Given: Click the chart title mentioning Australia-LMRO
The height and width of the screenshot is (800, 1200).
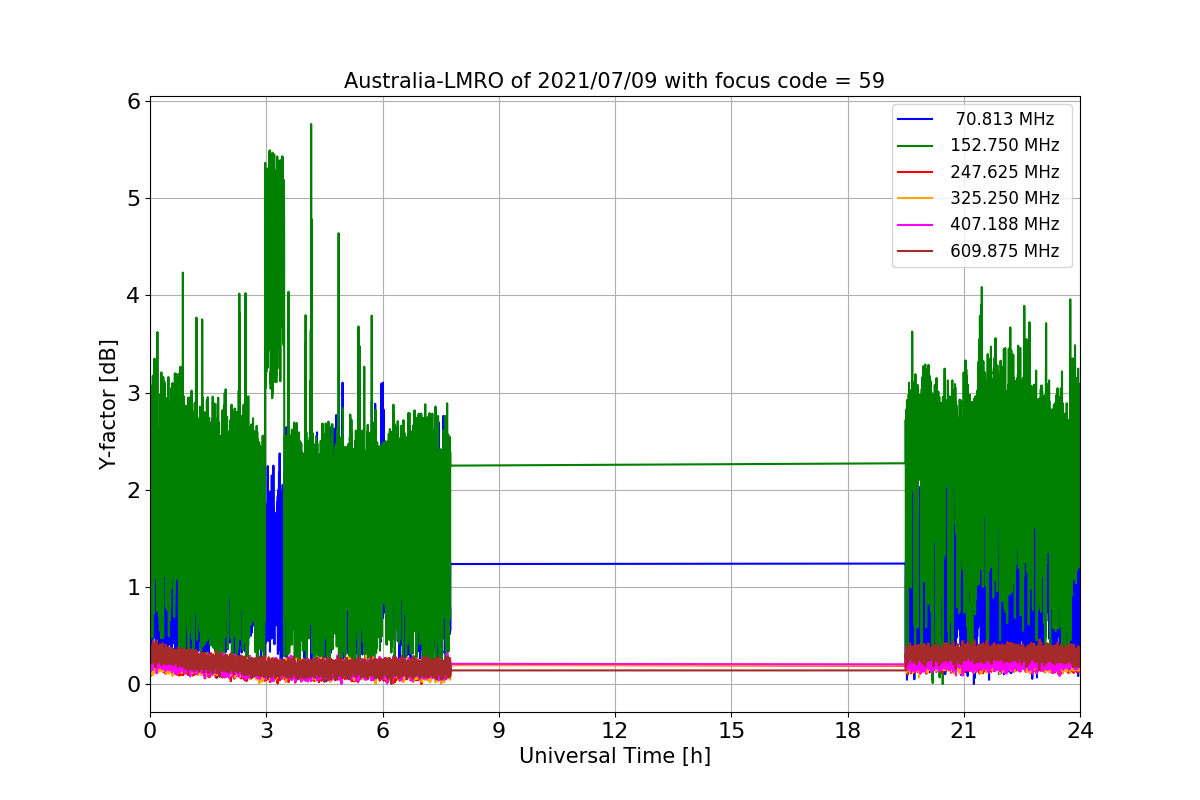Looking at the screenshot, I should pyautogui.click(x=614, y=81).
